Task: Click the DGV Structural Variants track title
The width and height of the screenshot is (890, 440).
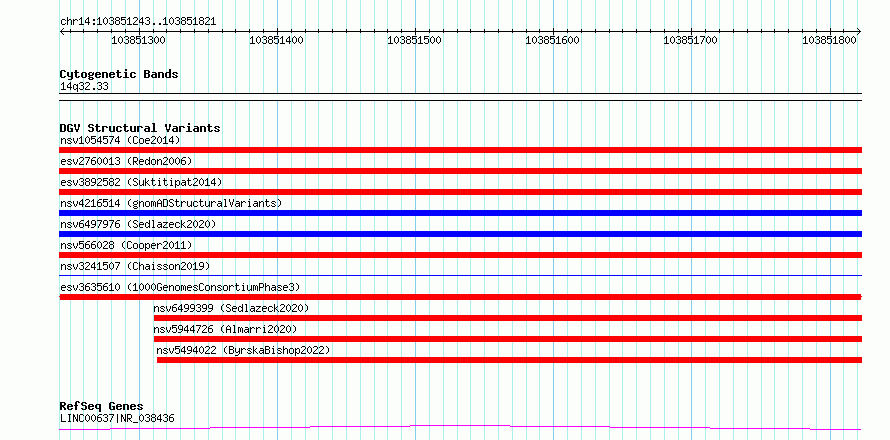Action: click(x=140, y=128)
